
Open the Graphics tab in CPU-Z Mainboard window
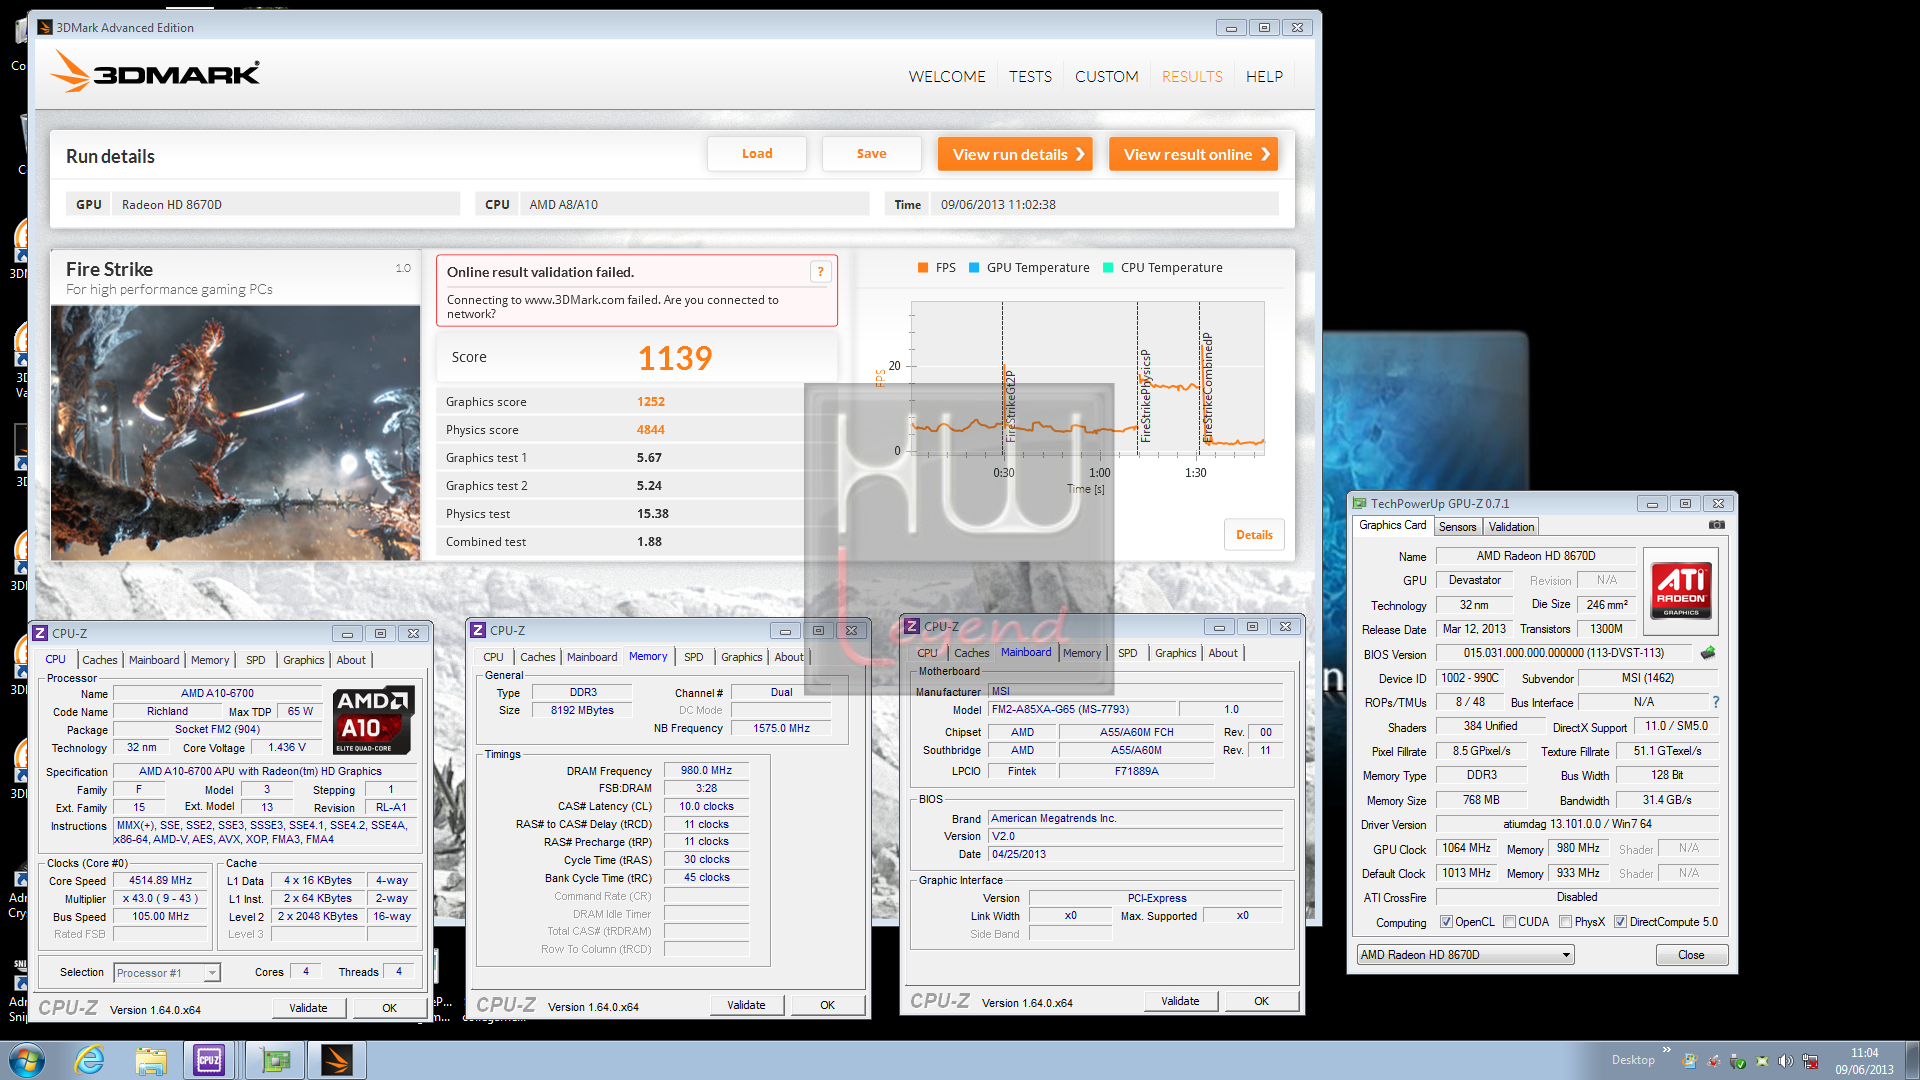(x=1175, y=653)
